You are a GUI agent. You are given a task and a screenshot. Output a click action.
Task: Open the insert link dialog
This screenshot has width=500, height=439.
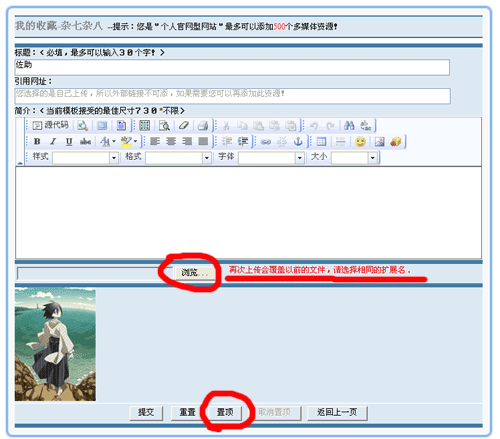(x=266, y=142)
